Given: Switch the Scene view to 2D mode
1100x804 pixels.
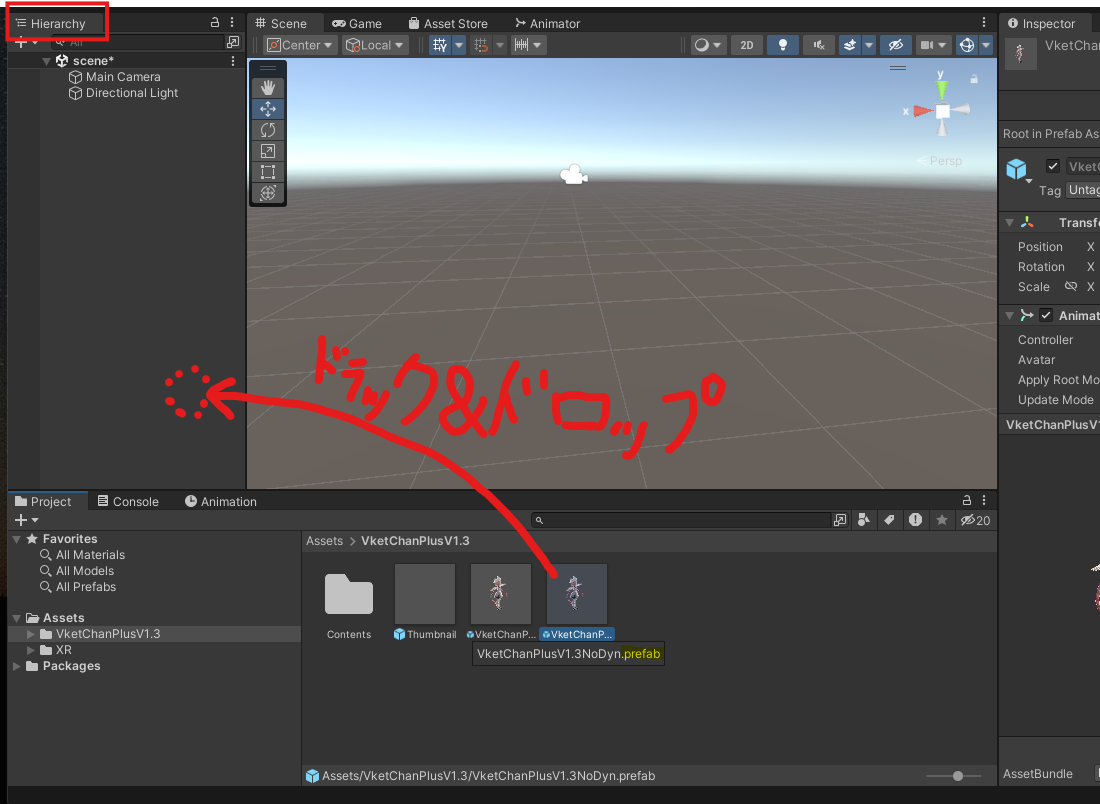Looking at the screenshot, I should coord(746,45).
